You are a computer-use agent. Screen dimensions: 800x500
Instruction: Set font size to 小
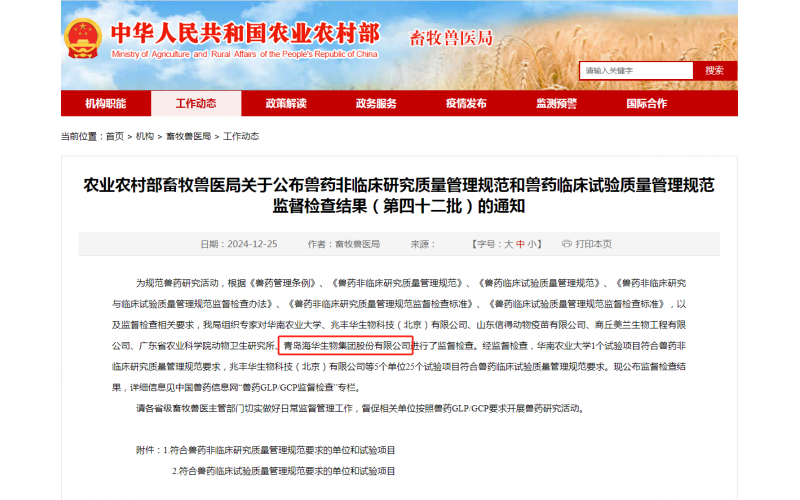(x=532, y=244)
